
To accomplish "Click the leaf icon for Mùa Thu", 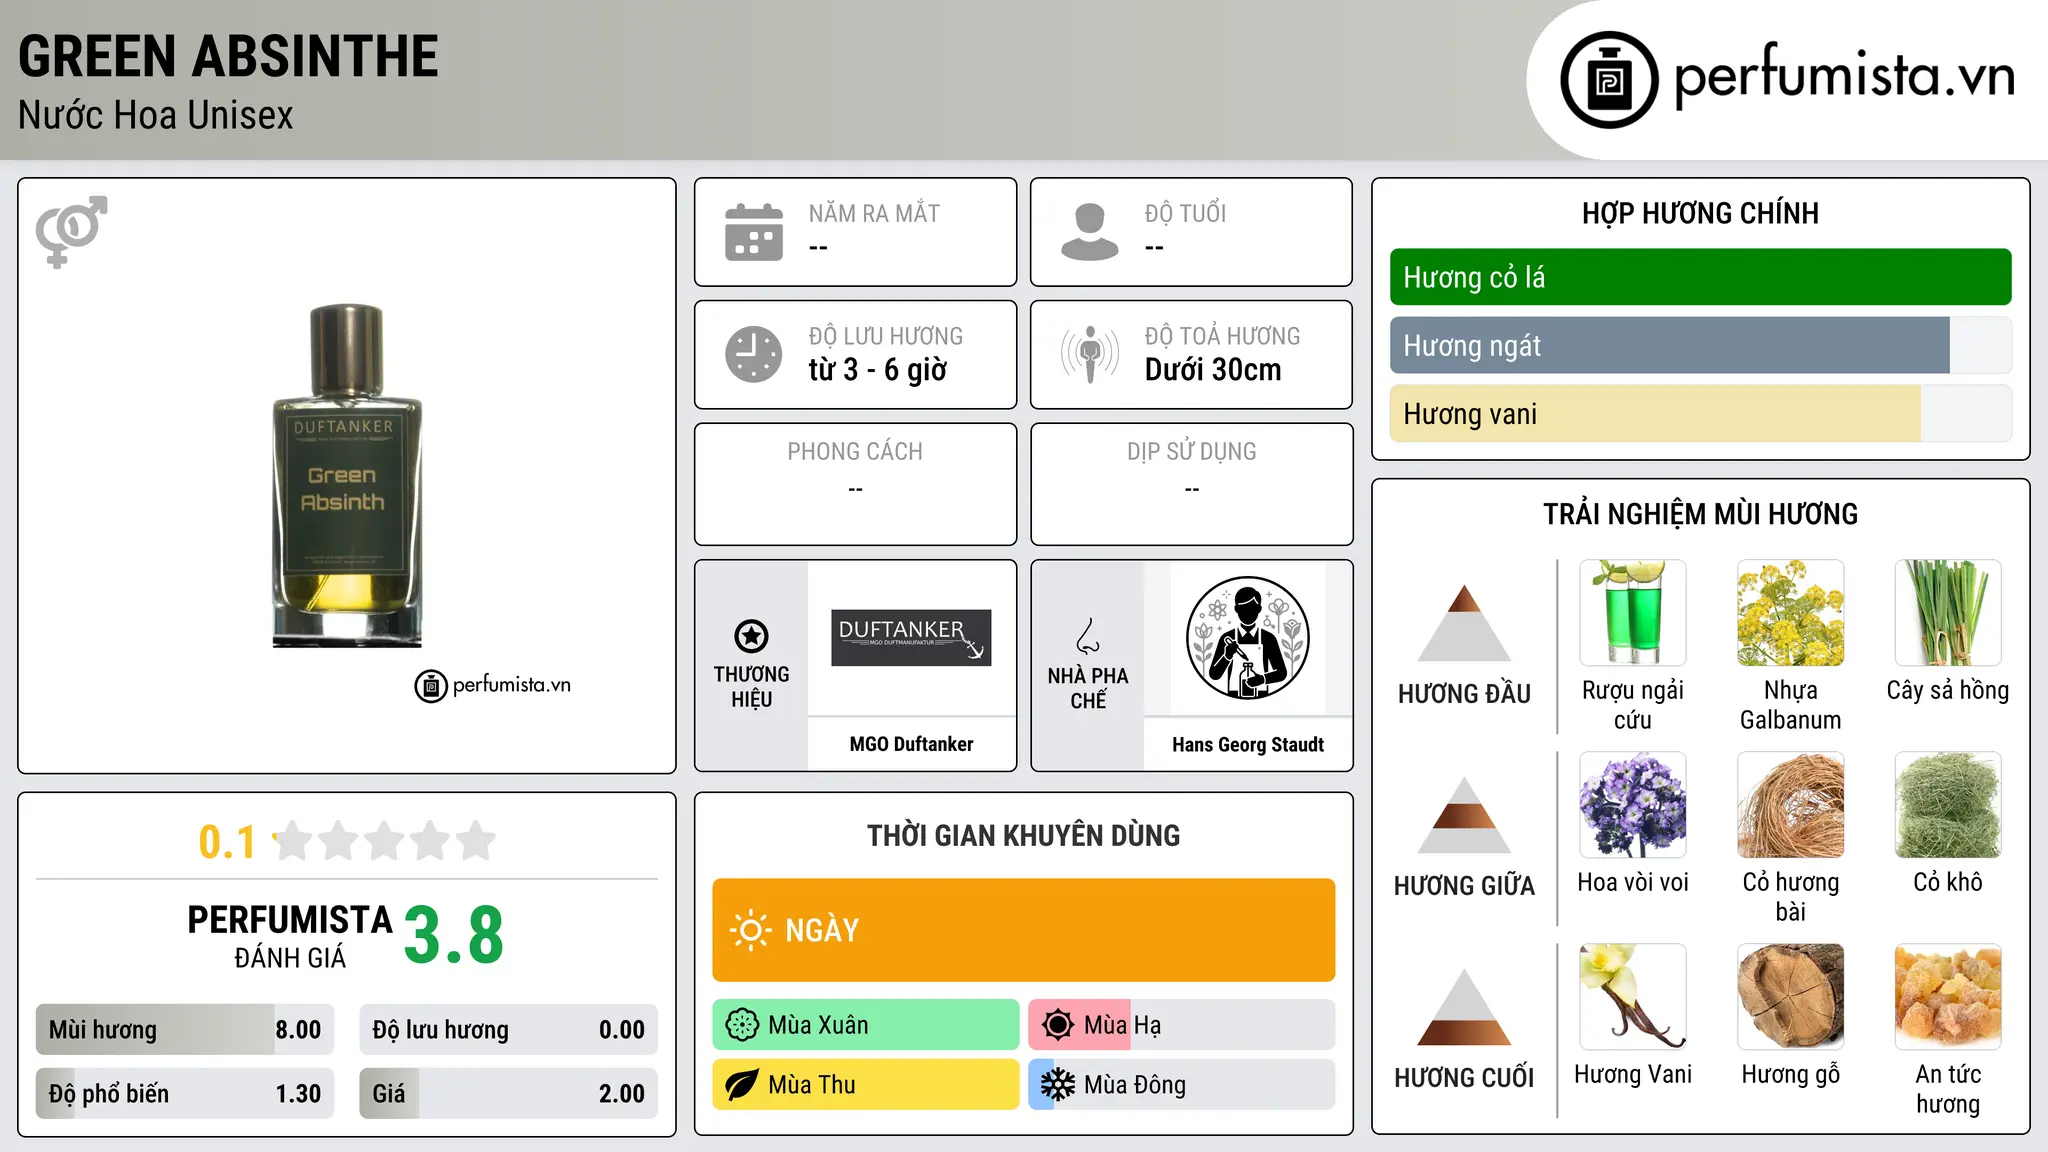I will [742, 1085].
